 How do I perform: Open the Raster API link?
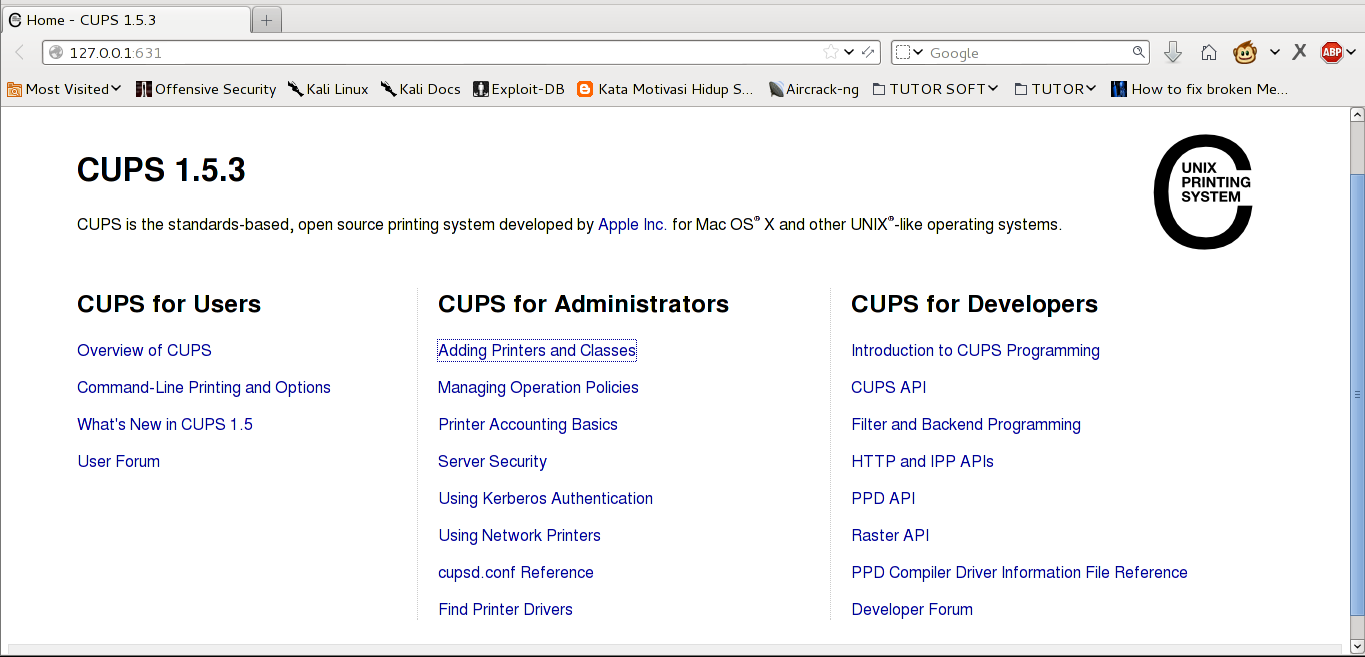(x=890, y=535)
